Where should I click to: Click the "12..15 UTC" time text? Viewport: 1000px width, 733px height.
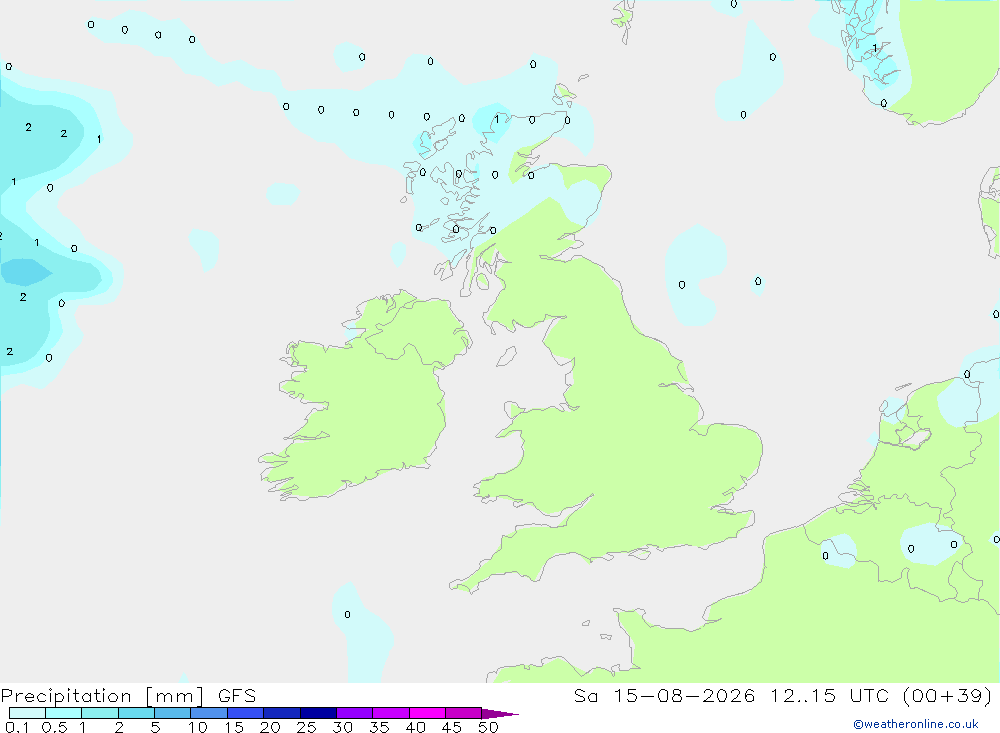click(x=828, y=696)
